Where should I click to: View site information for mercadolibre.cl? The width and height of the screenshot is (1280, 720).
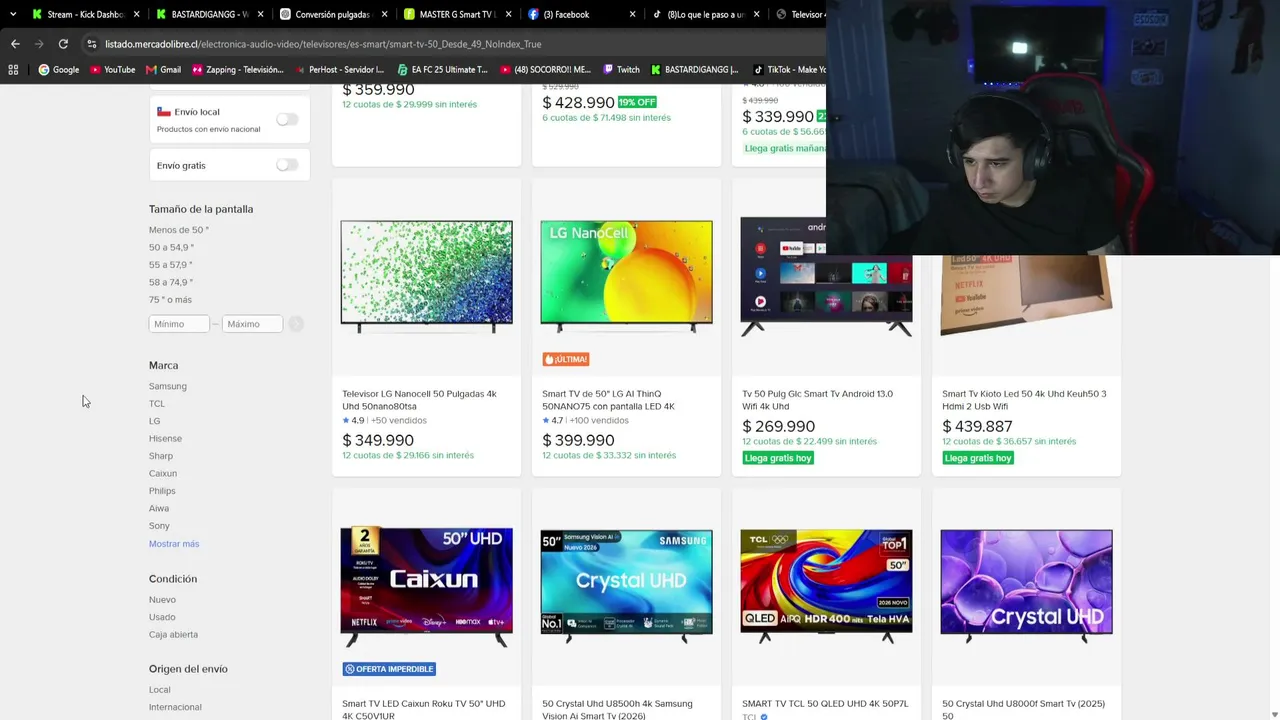92,44
